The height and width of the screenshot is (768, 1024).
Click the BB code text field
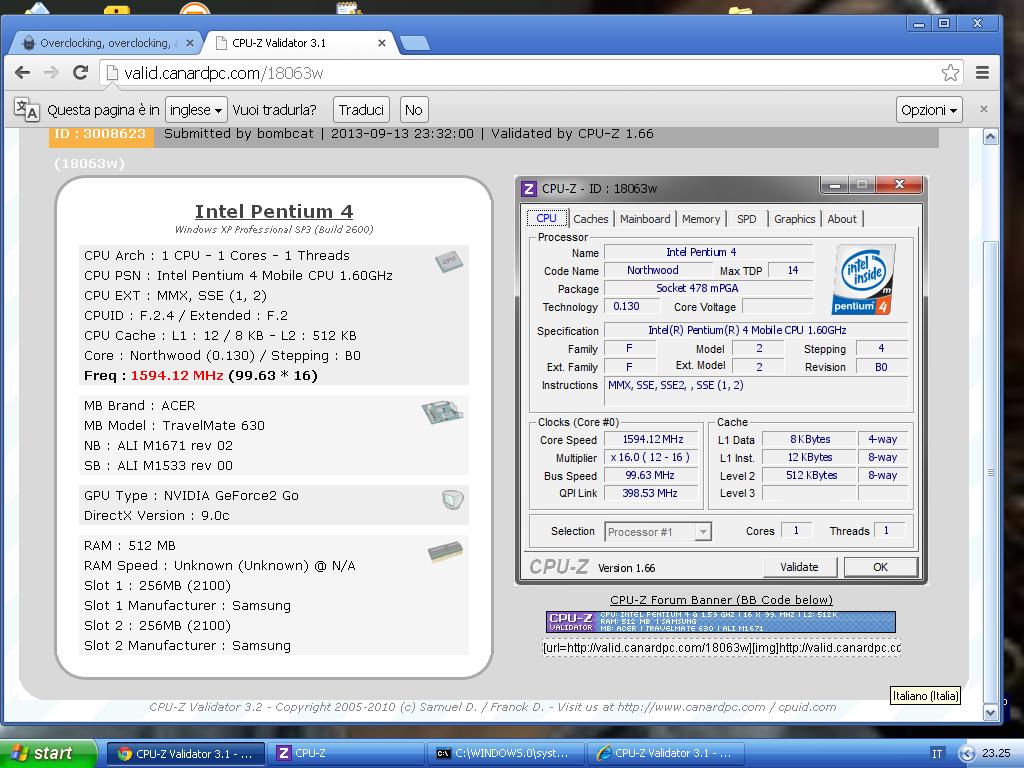point(722,648)
